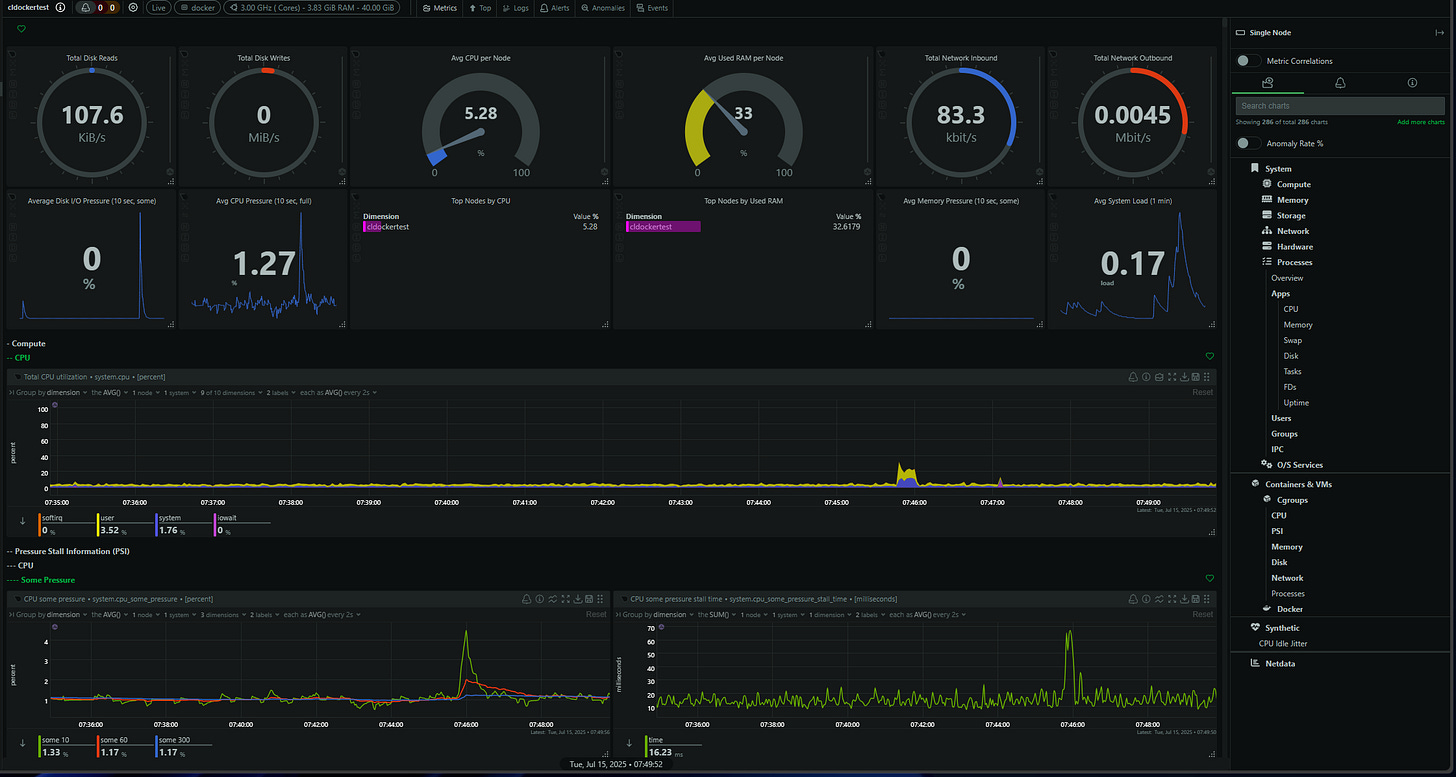Expand the sort arrow beside softirq legend
This screenshot has width=1456, height=777.
pyautogui.click(x=22, y=521)
